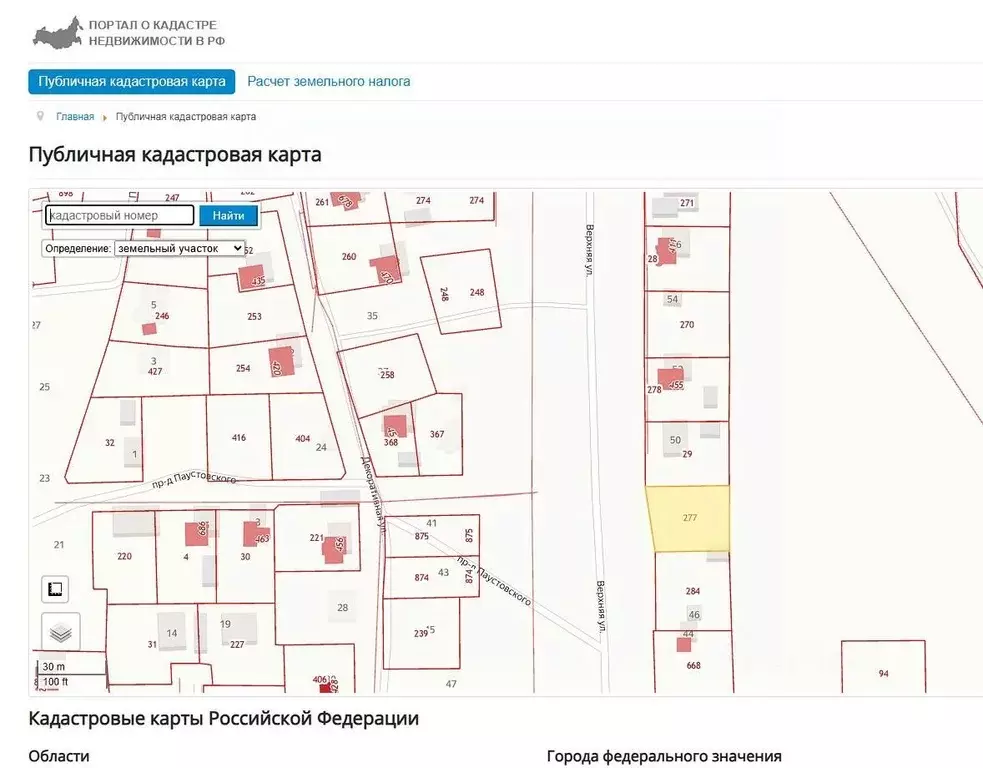Click parcel 220 on the map
983x768 pixels.
[x=124, y=555]
